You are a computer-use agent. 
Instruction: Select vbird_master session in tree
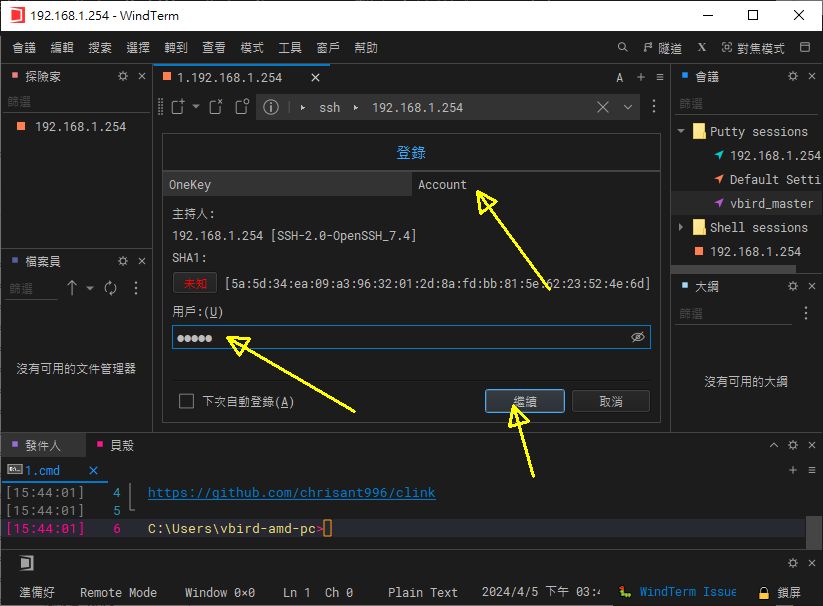coord(771,203)
